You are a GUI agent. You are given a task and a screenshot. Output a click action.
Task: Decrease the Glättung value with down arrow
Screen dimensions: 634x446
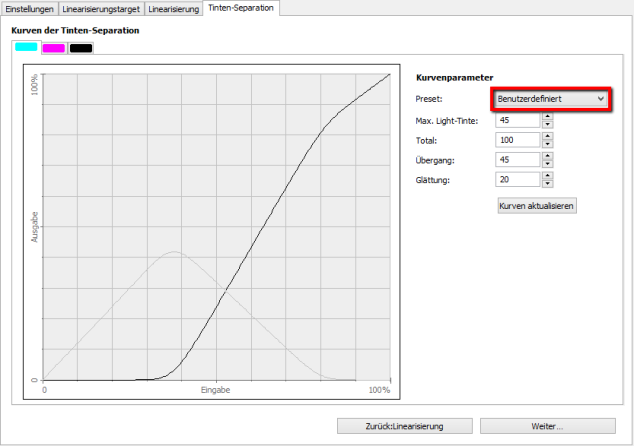(x=547, y=184)
